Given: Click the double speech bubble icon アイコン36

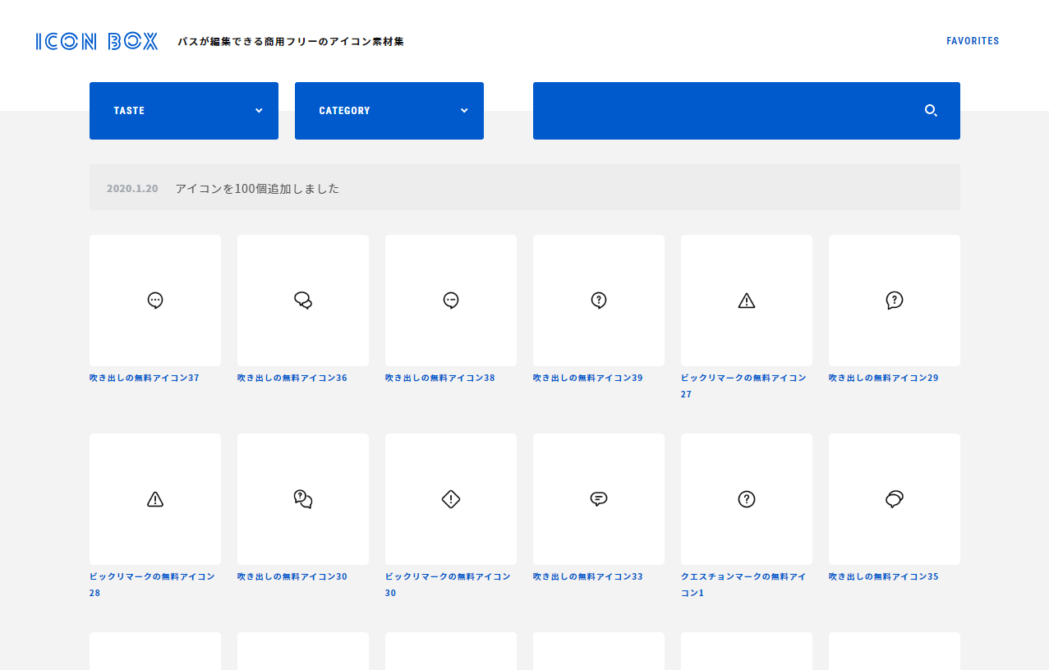Looking at the screenshot, I should click(x=302, y=300).
